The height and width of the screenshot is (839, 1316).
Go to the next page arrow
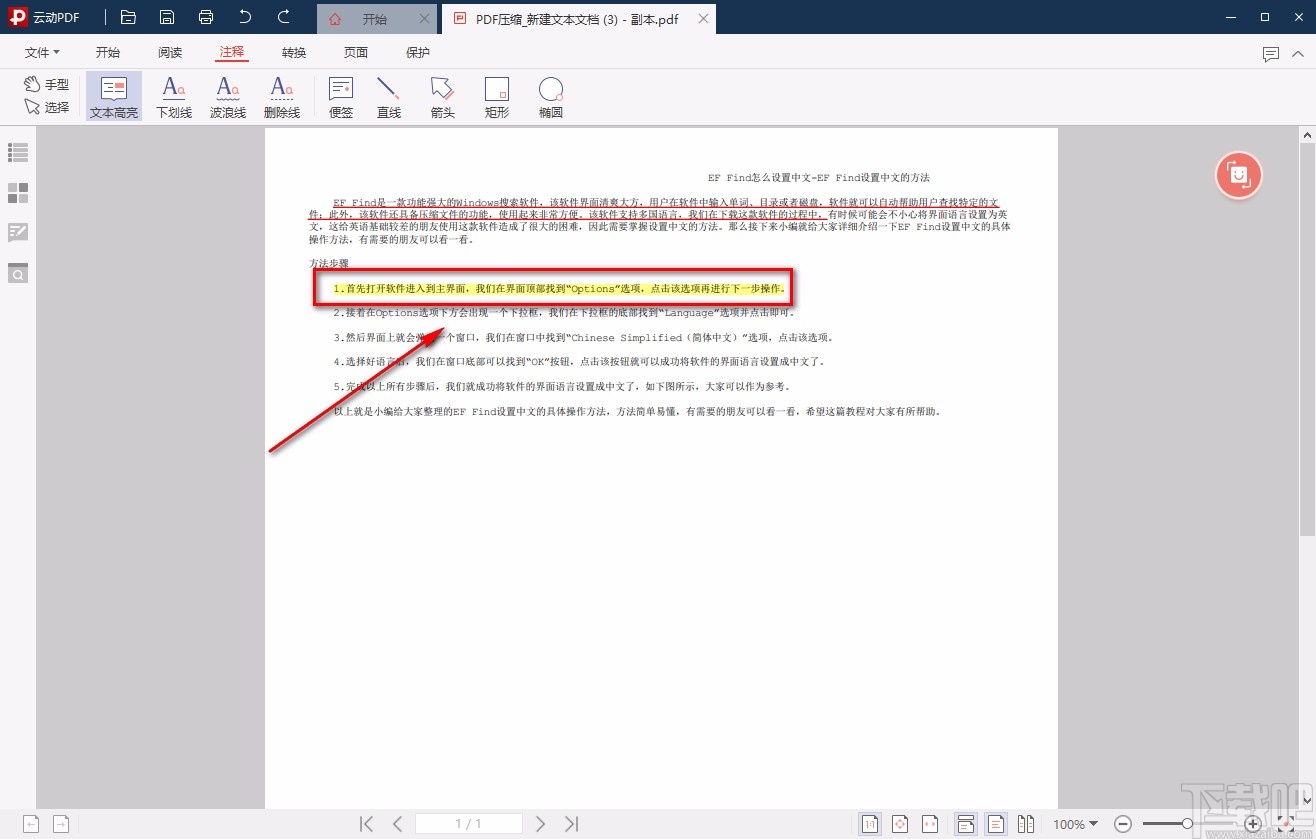pyautogui.click(x=540, y=824)
